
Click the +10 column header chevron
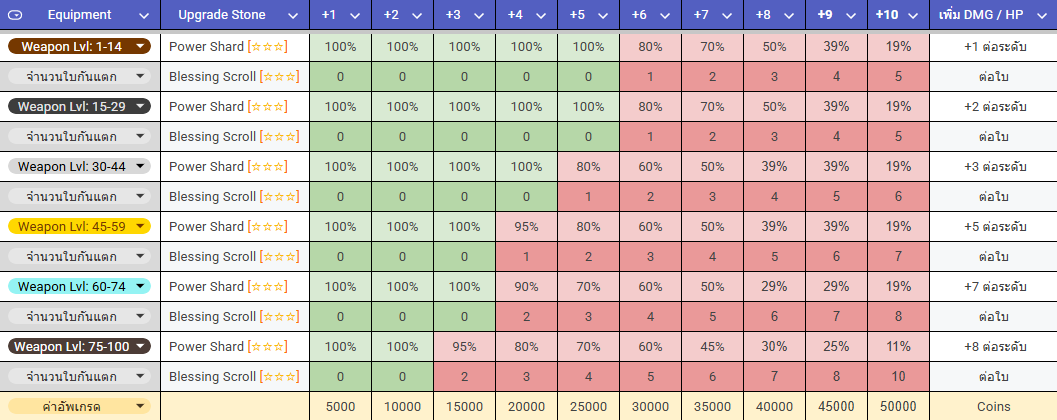914,16
